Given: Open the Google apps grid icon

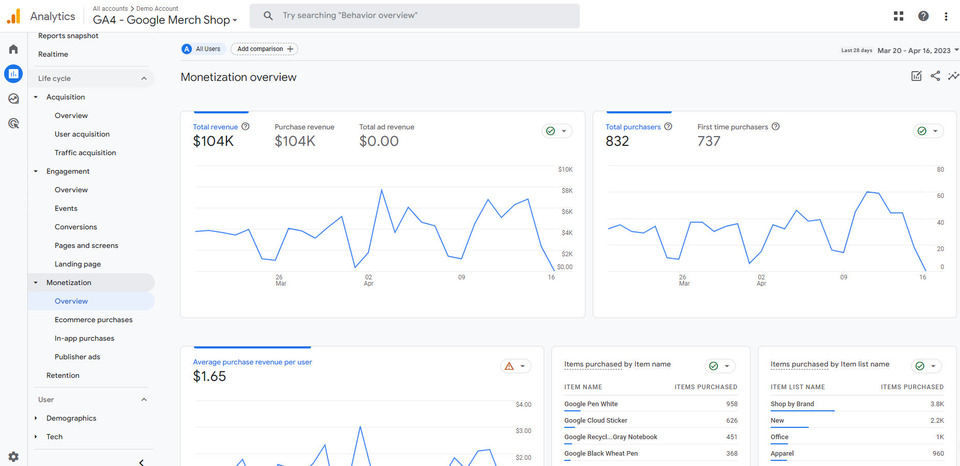Looking at the screenshot, I should tap(898, 16).
